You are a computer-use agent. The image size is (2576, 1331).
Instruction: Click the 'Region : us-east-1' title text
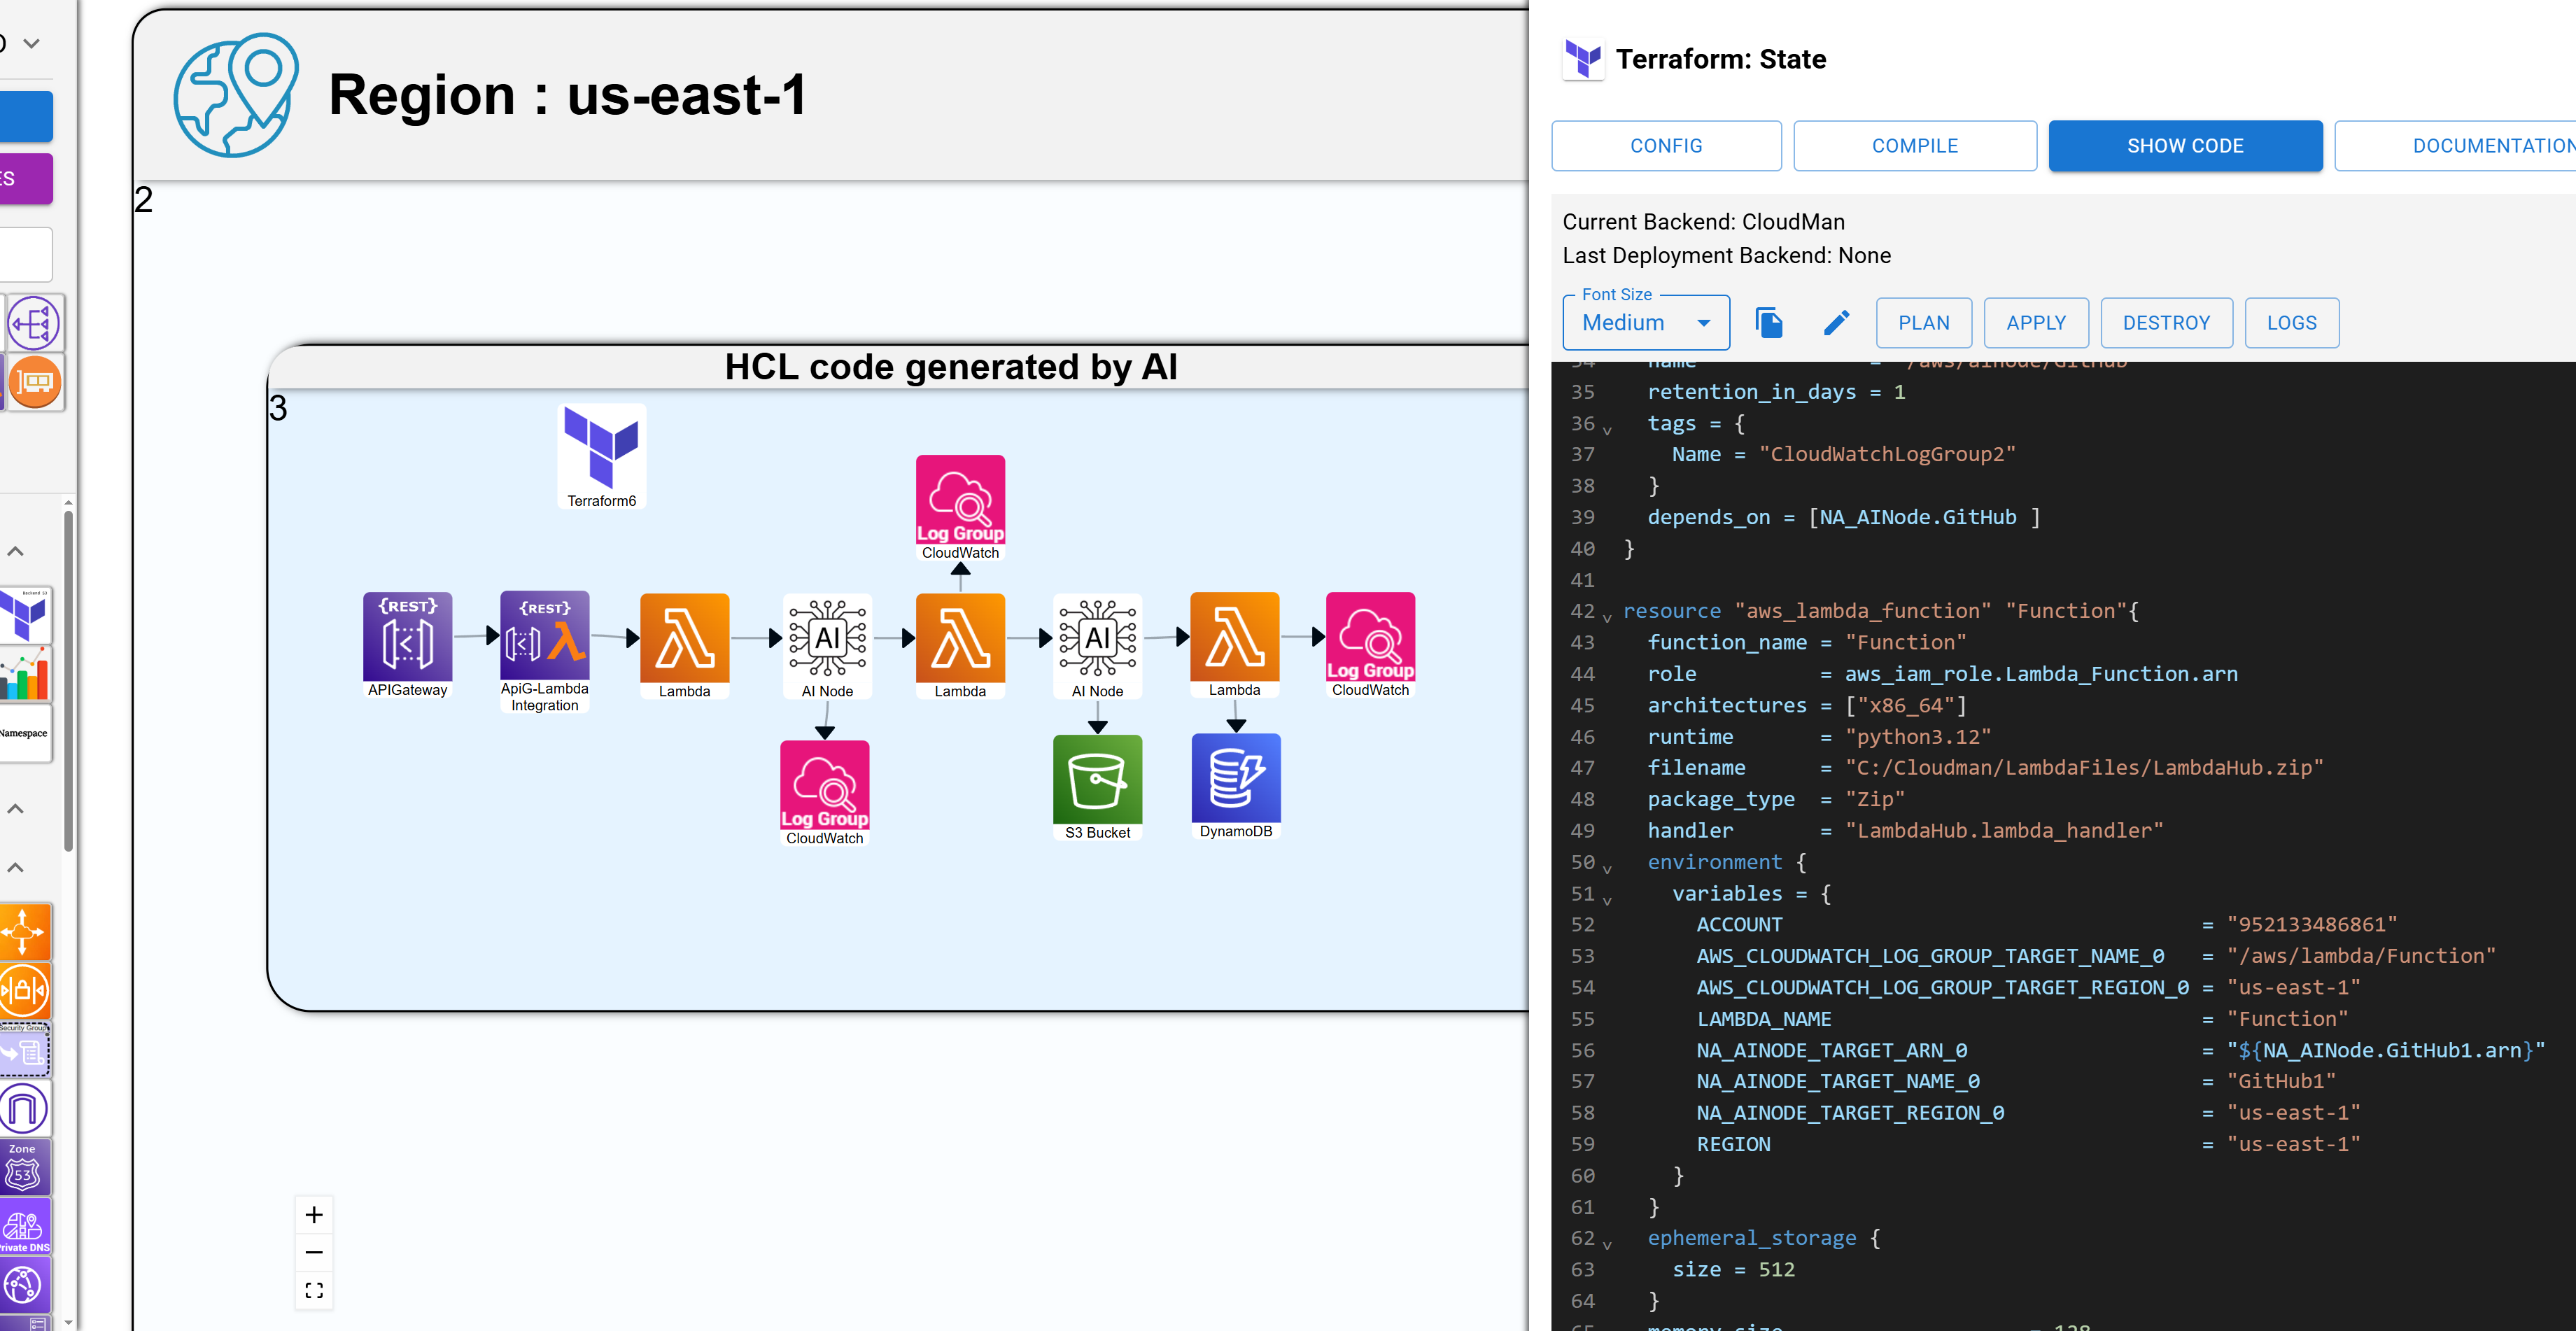point(567,95)
